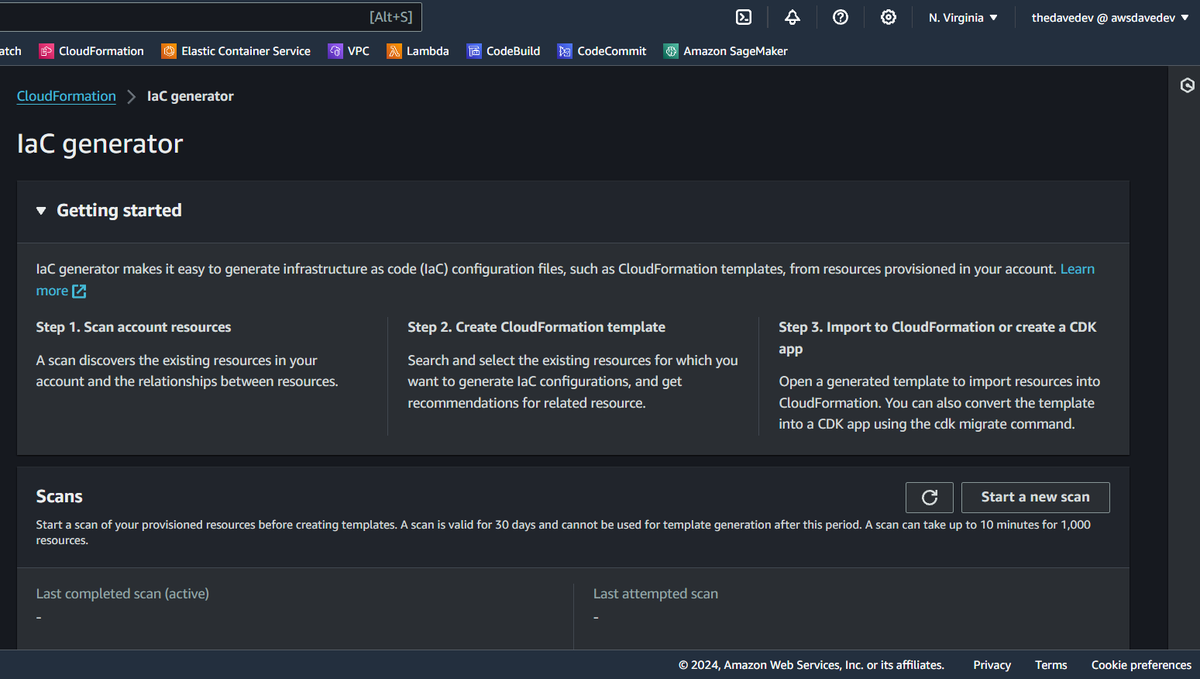Click the IaC generator page title
Screen dimensions: 1200x679
coord(100,144)
